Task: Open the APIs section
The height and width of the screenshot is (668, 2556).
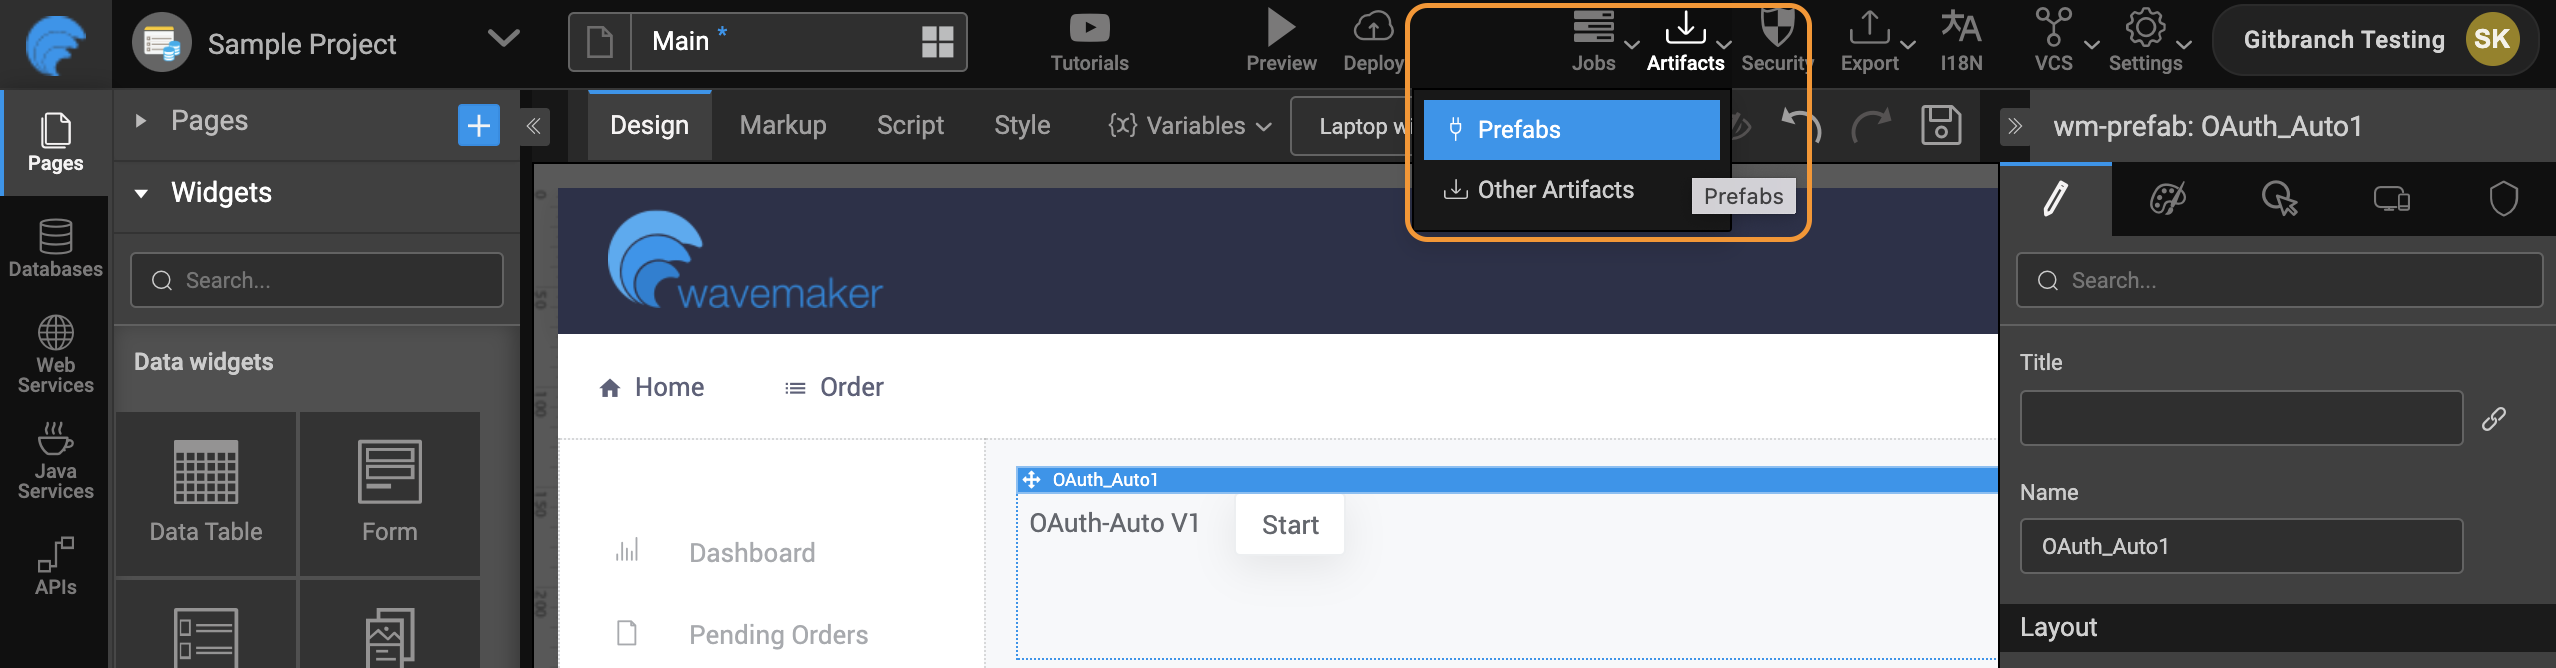Action: [55, 567]
